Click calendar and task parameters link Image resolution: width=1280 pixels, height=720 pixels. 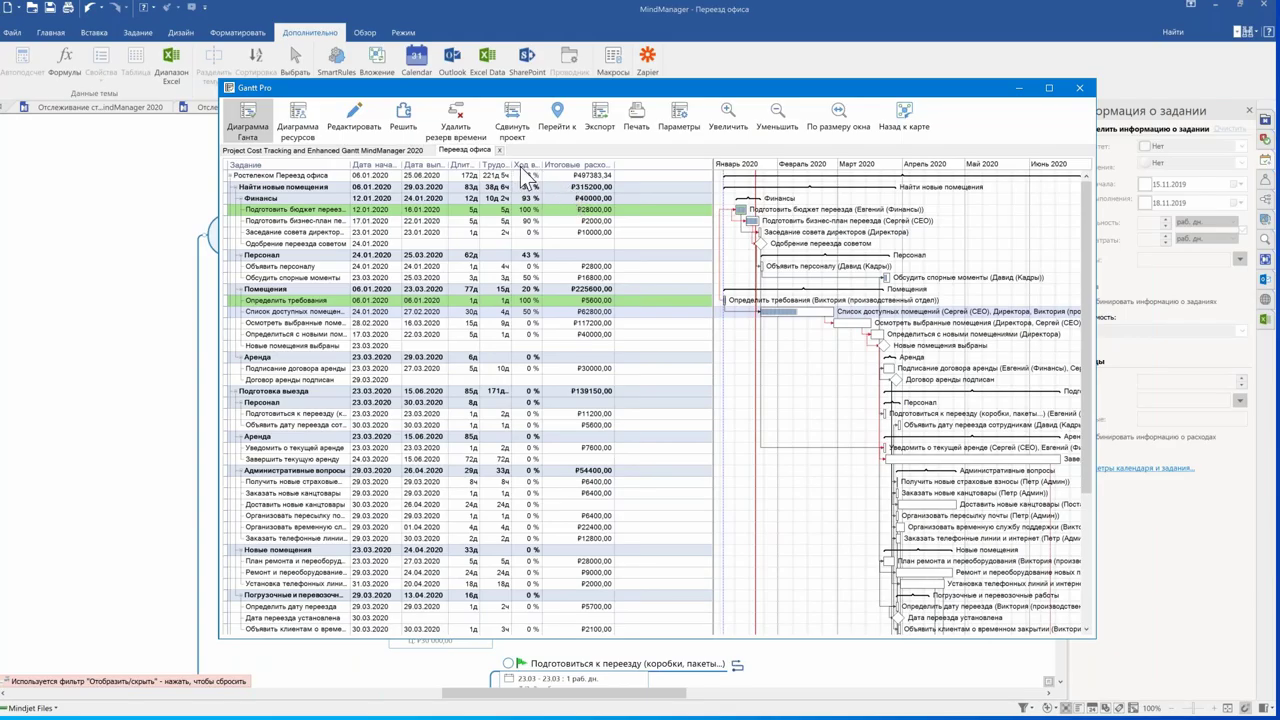coord(1146,468)
